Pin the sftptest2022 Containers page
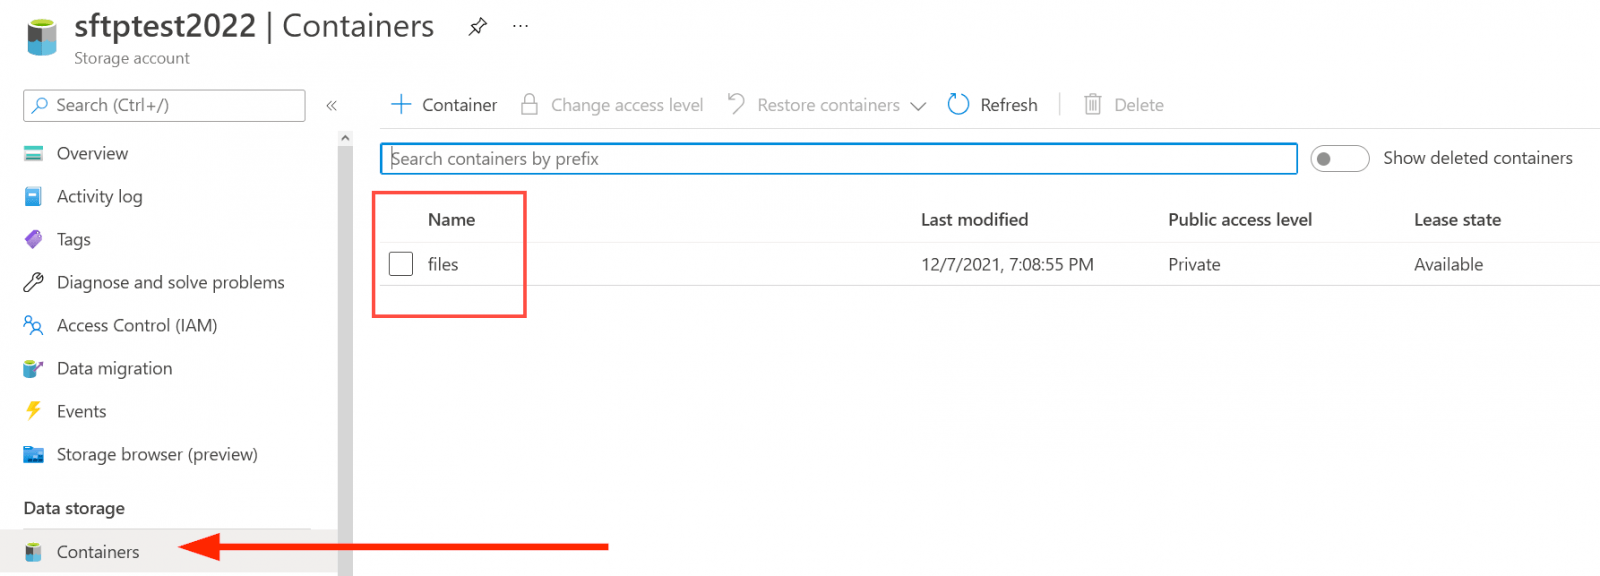 tap(478, 27)
